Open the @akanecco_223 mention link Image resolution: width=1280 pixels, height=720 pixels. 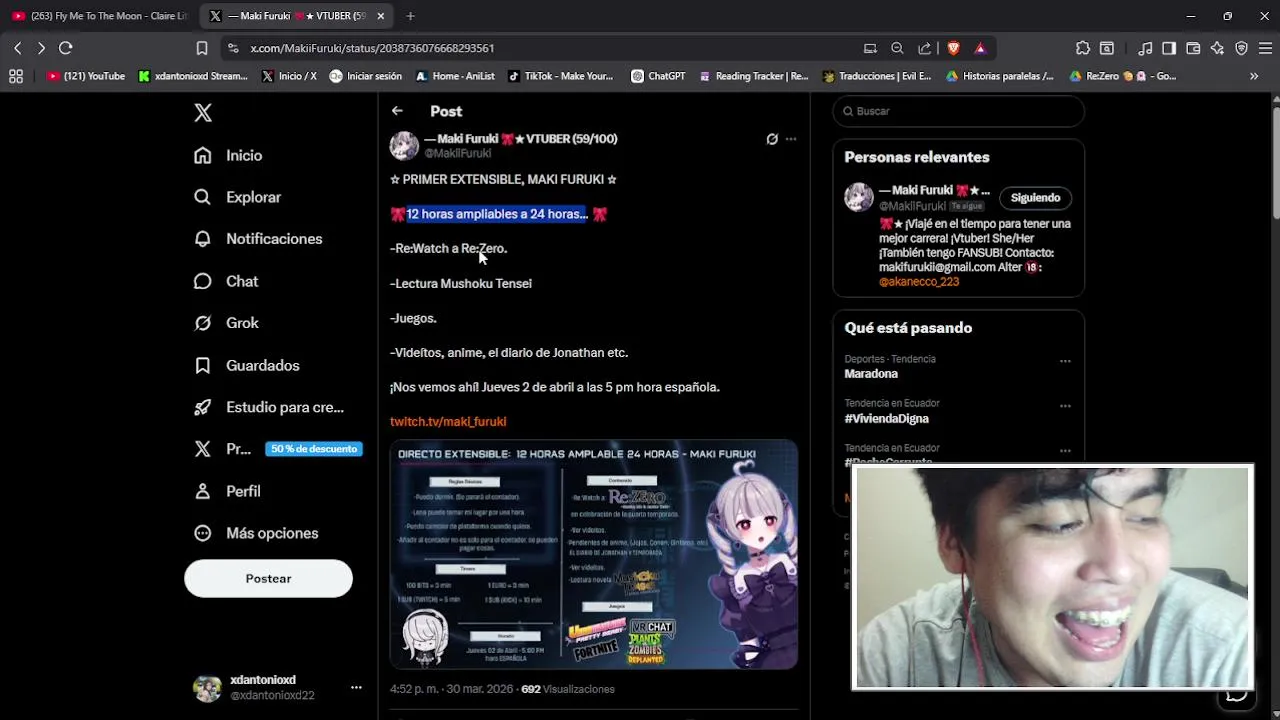[x=919, y=282]
